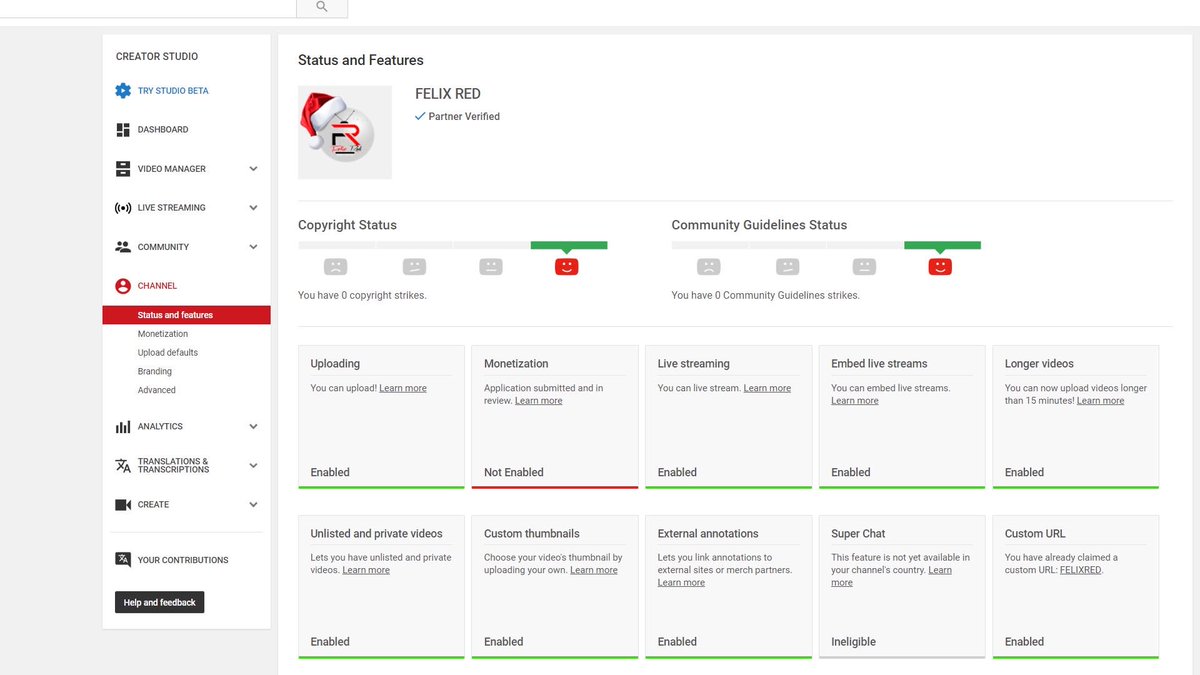Expand the Create section
This screenshot has height=675, width=1200.
pyautogui.click(x=253, y=505)
